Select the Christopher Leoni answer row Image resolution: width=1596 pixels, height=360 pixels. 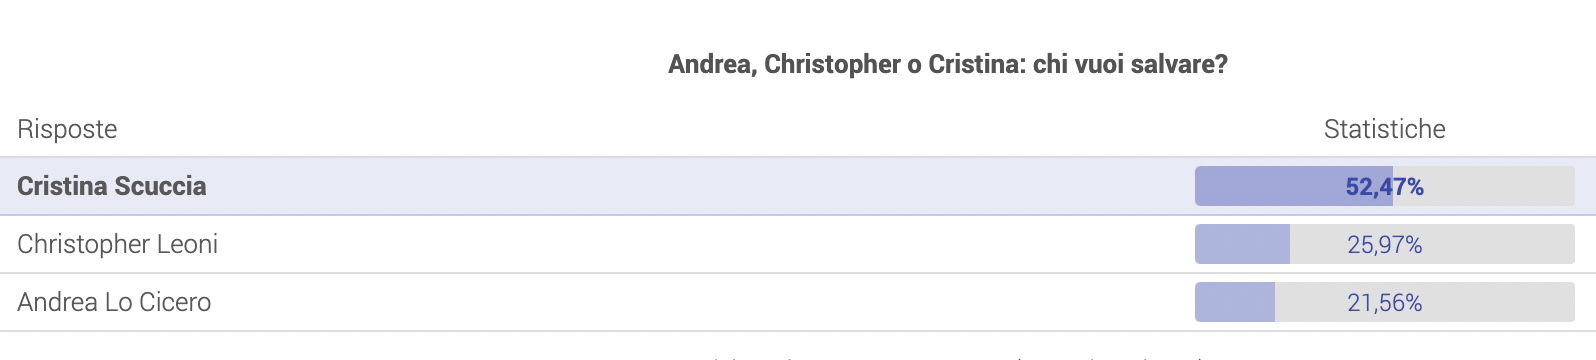(x=798, y=244)
